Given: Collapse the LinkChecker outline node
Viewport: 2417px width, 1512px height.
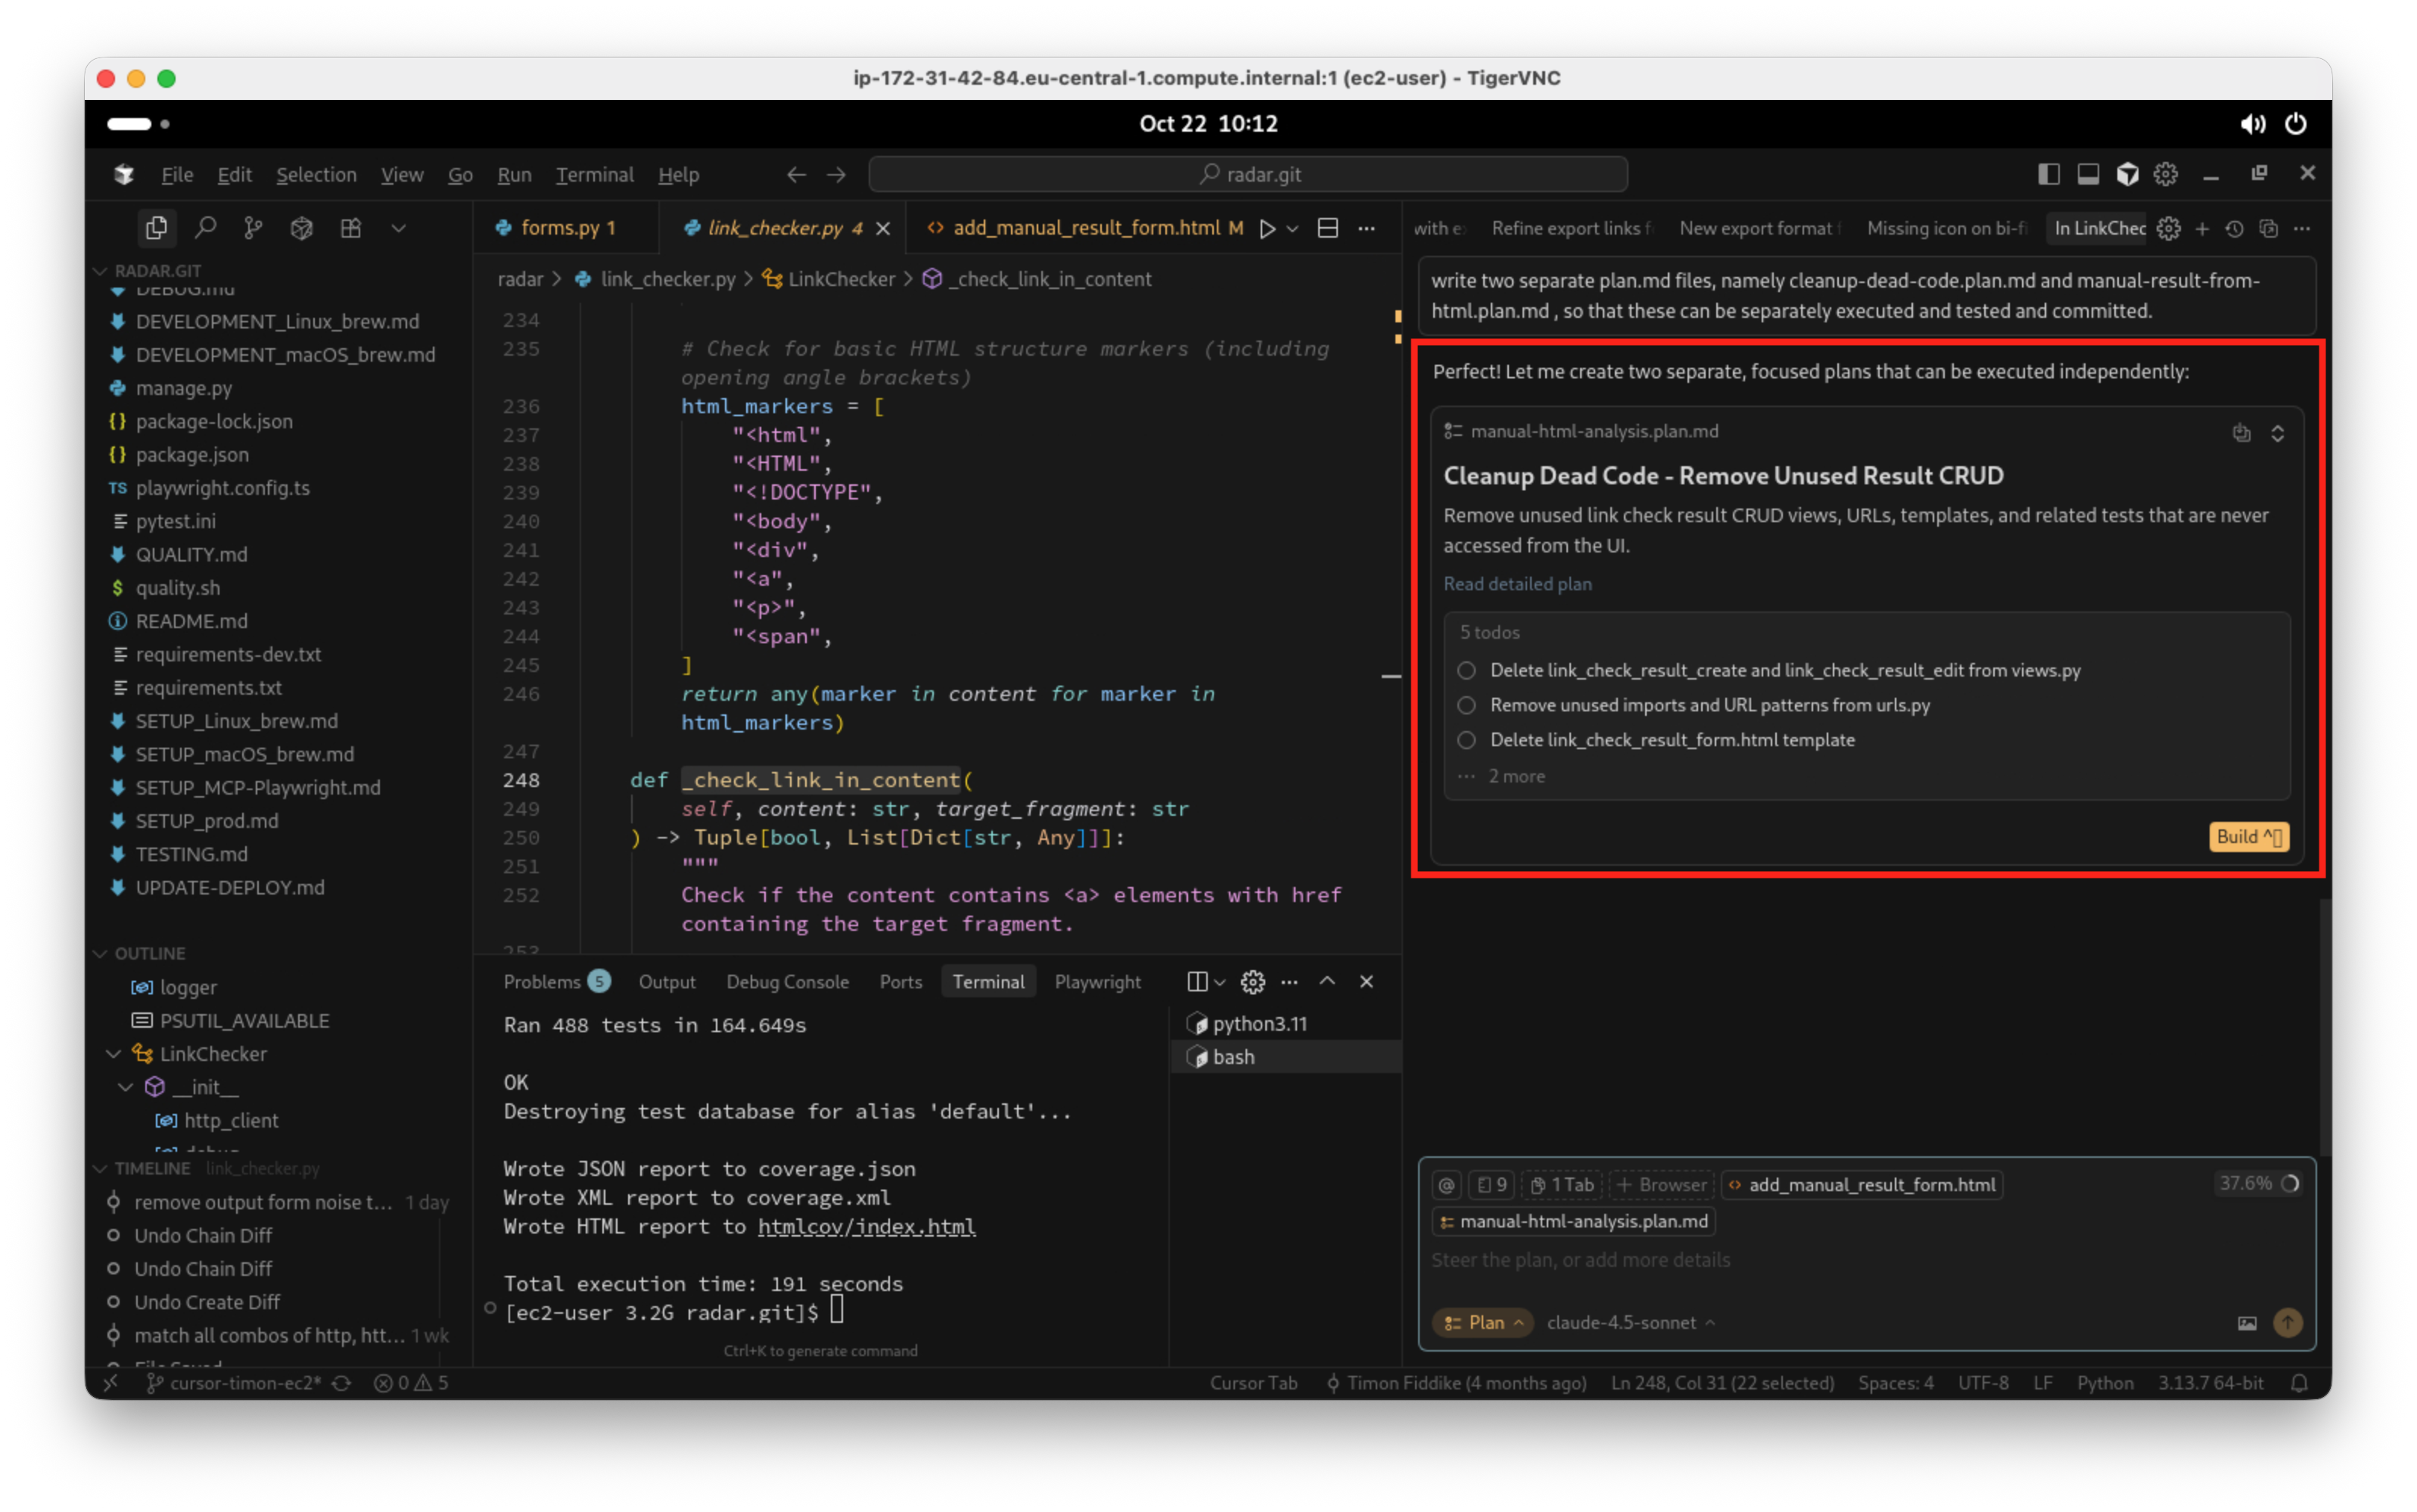Looking at the screenshot, I should [114, 1054].
